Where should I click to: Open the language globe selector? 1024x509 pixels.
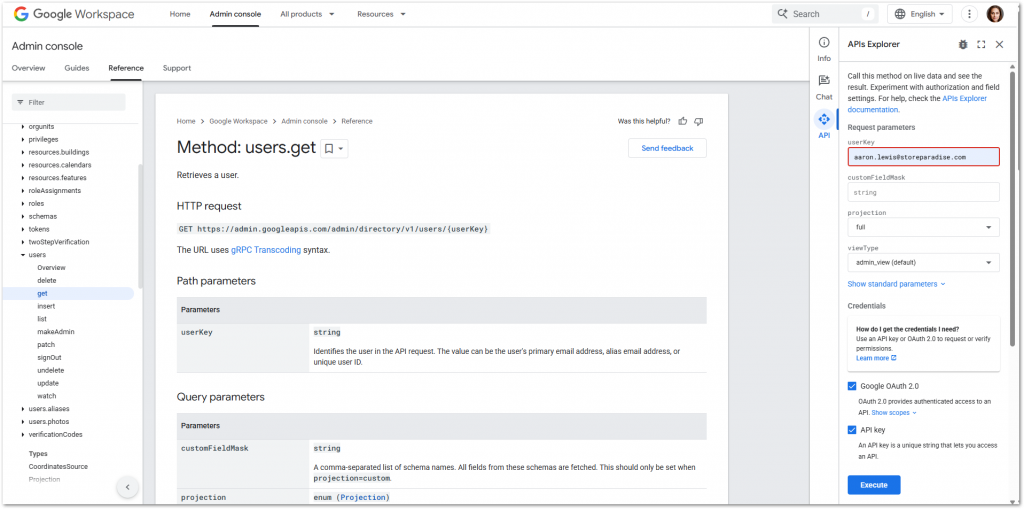[920, 14]
